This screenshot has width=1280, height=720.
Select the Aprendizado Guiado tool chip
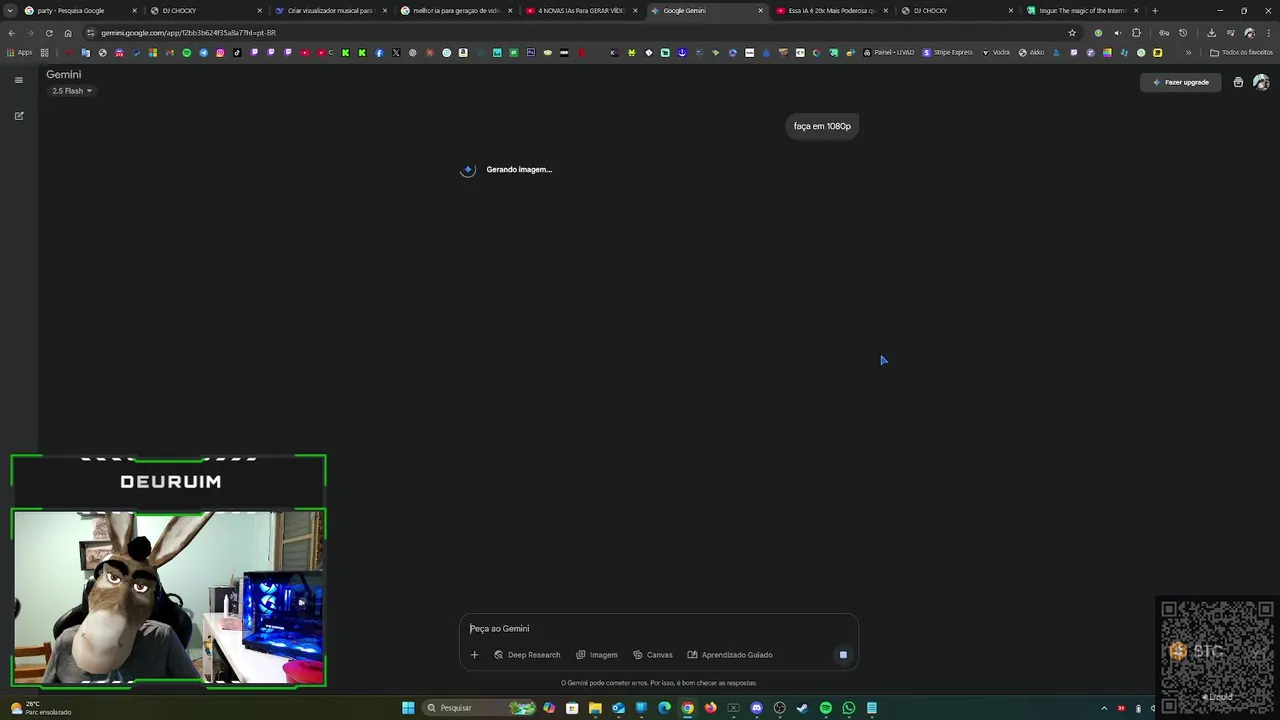point(729,655)
